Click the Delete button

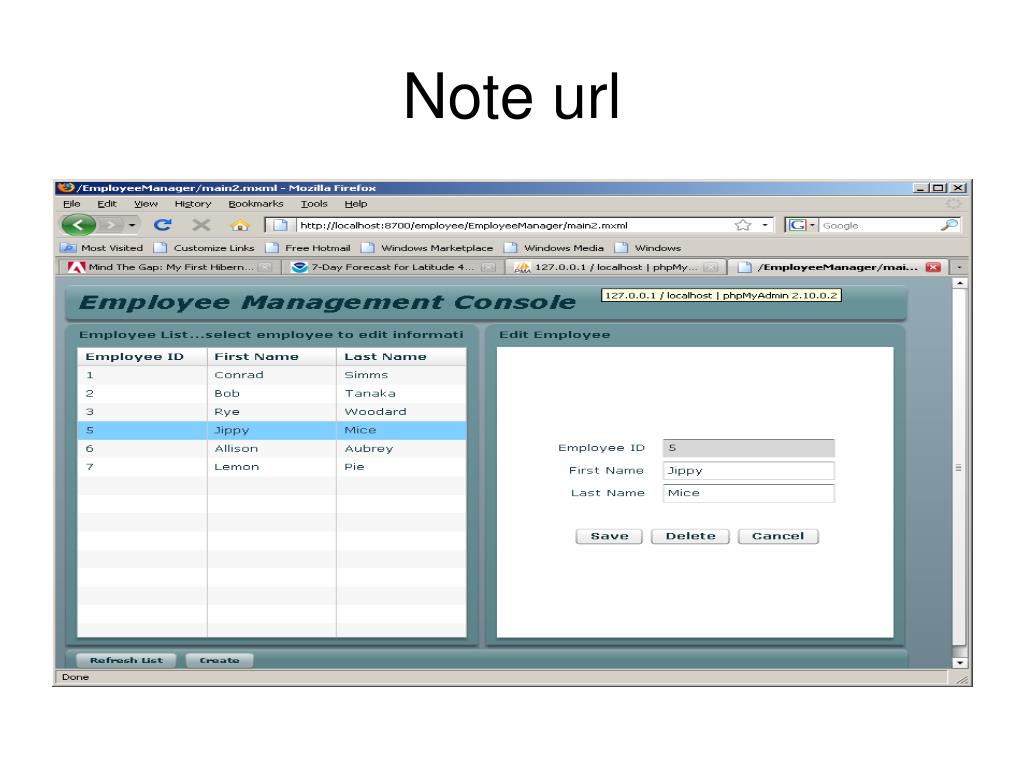pos(690,536)
